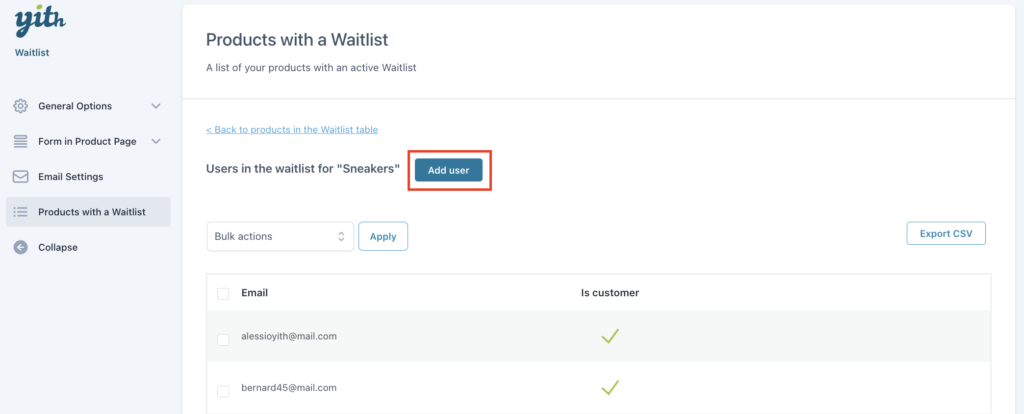Click the Export CSV button
1024x414 pixels.
[946, 233]
